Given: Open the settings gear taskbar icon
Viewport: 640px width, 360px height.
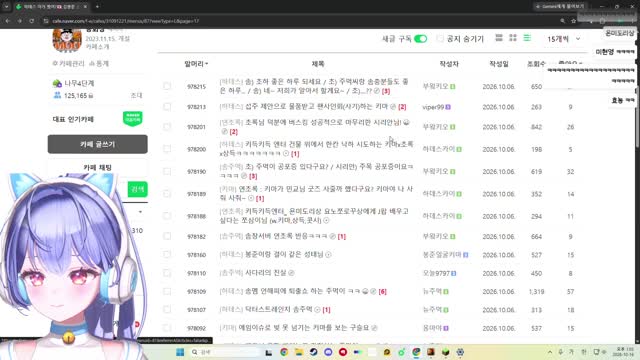Looking at the screenshot, I should [460, 352].
